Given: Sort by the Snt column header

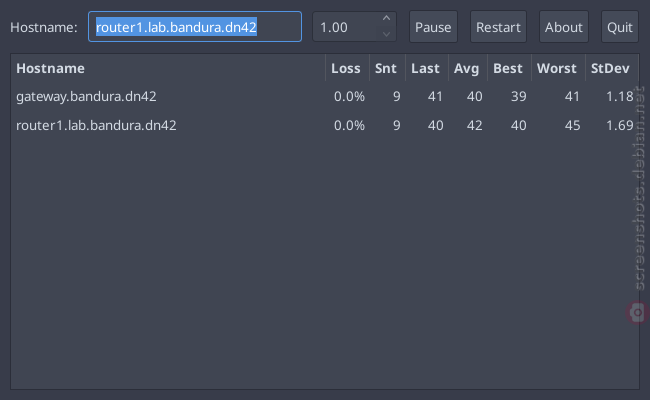Looking at the screenshot, I should [x=387, y=68].
